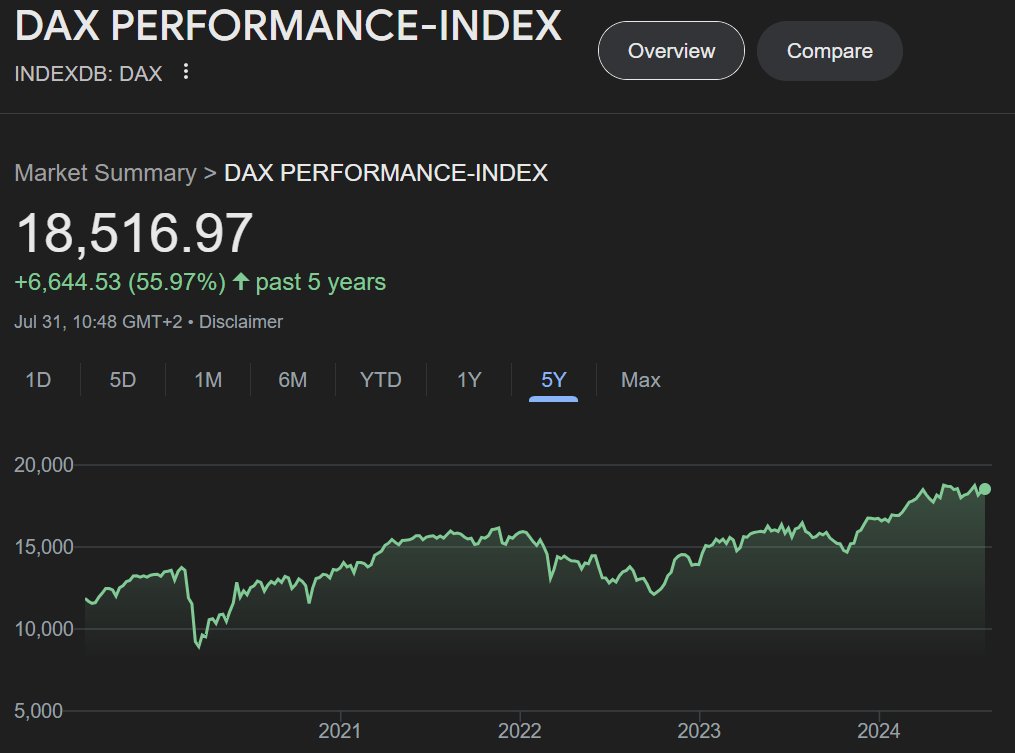Image resolution: width=1015 pixels, height=753 pixels.
Task: Switch to the 1D time range
Action: coord(39,380)
